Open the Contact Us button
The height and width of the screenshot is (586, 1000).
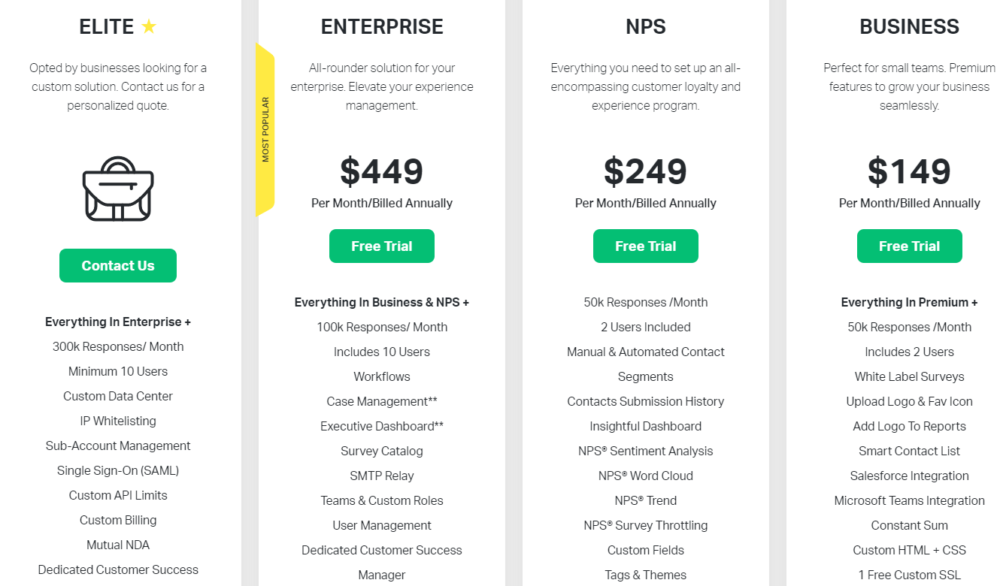[x=118, y=265]
